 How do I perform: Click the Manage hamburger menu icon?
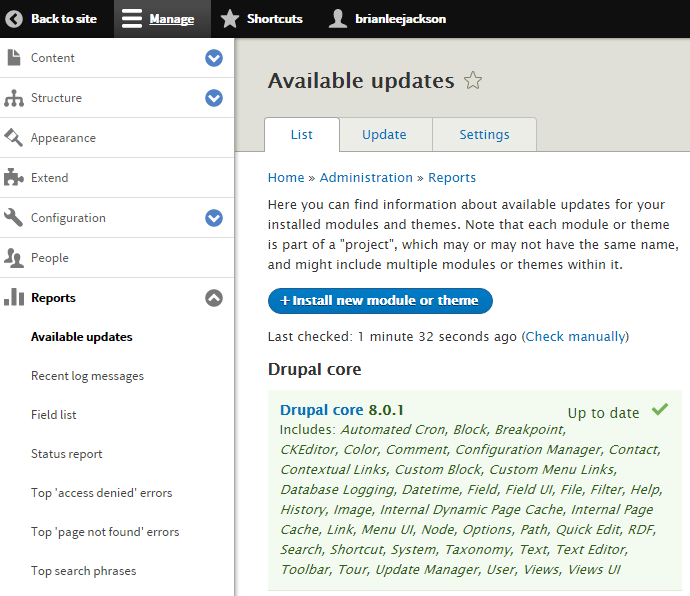point(132,19)
